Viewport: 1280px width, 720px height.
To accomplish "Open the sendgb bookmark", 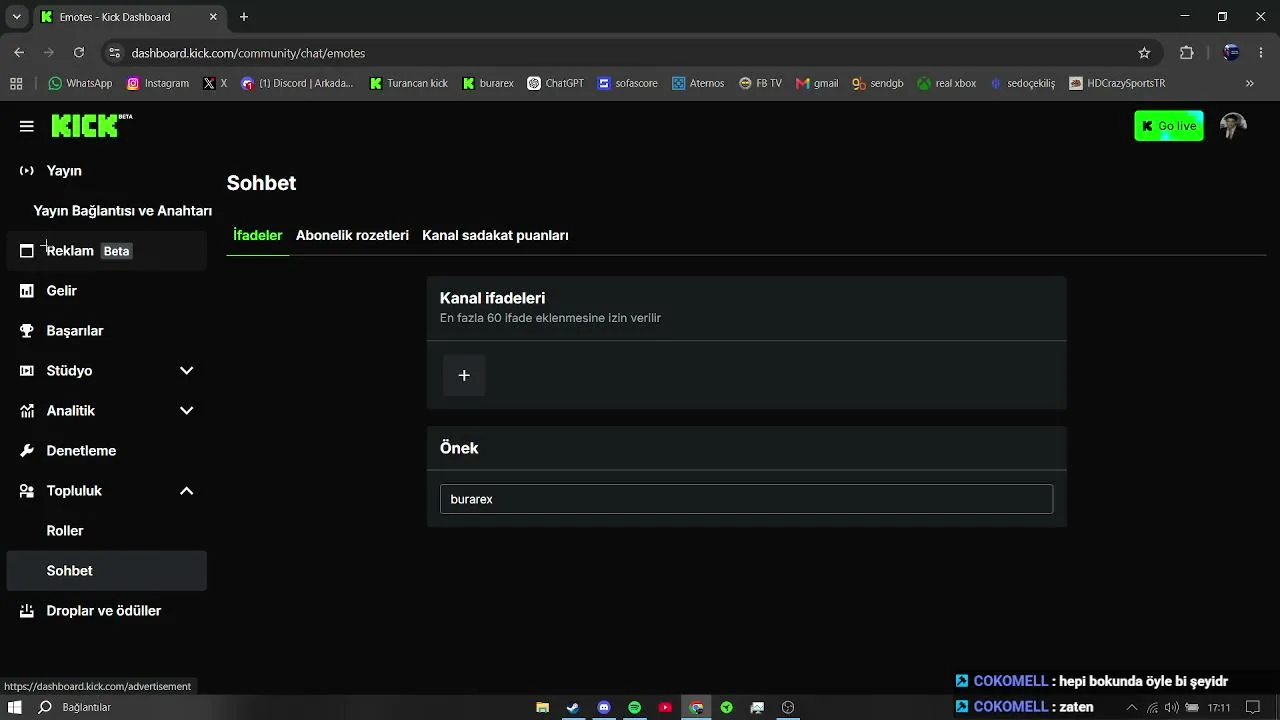I will (x=878, y=83).
